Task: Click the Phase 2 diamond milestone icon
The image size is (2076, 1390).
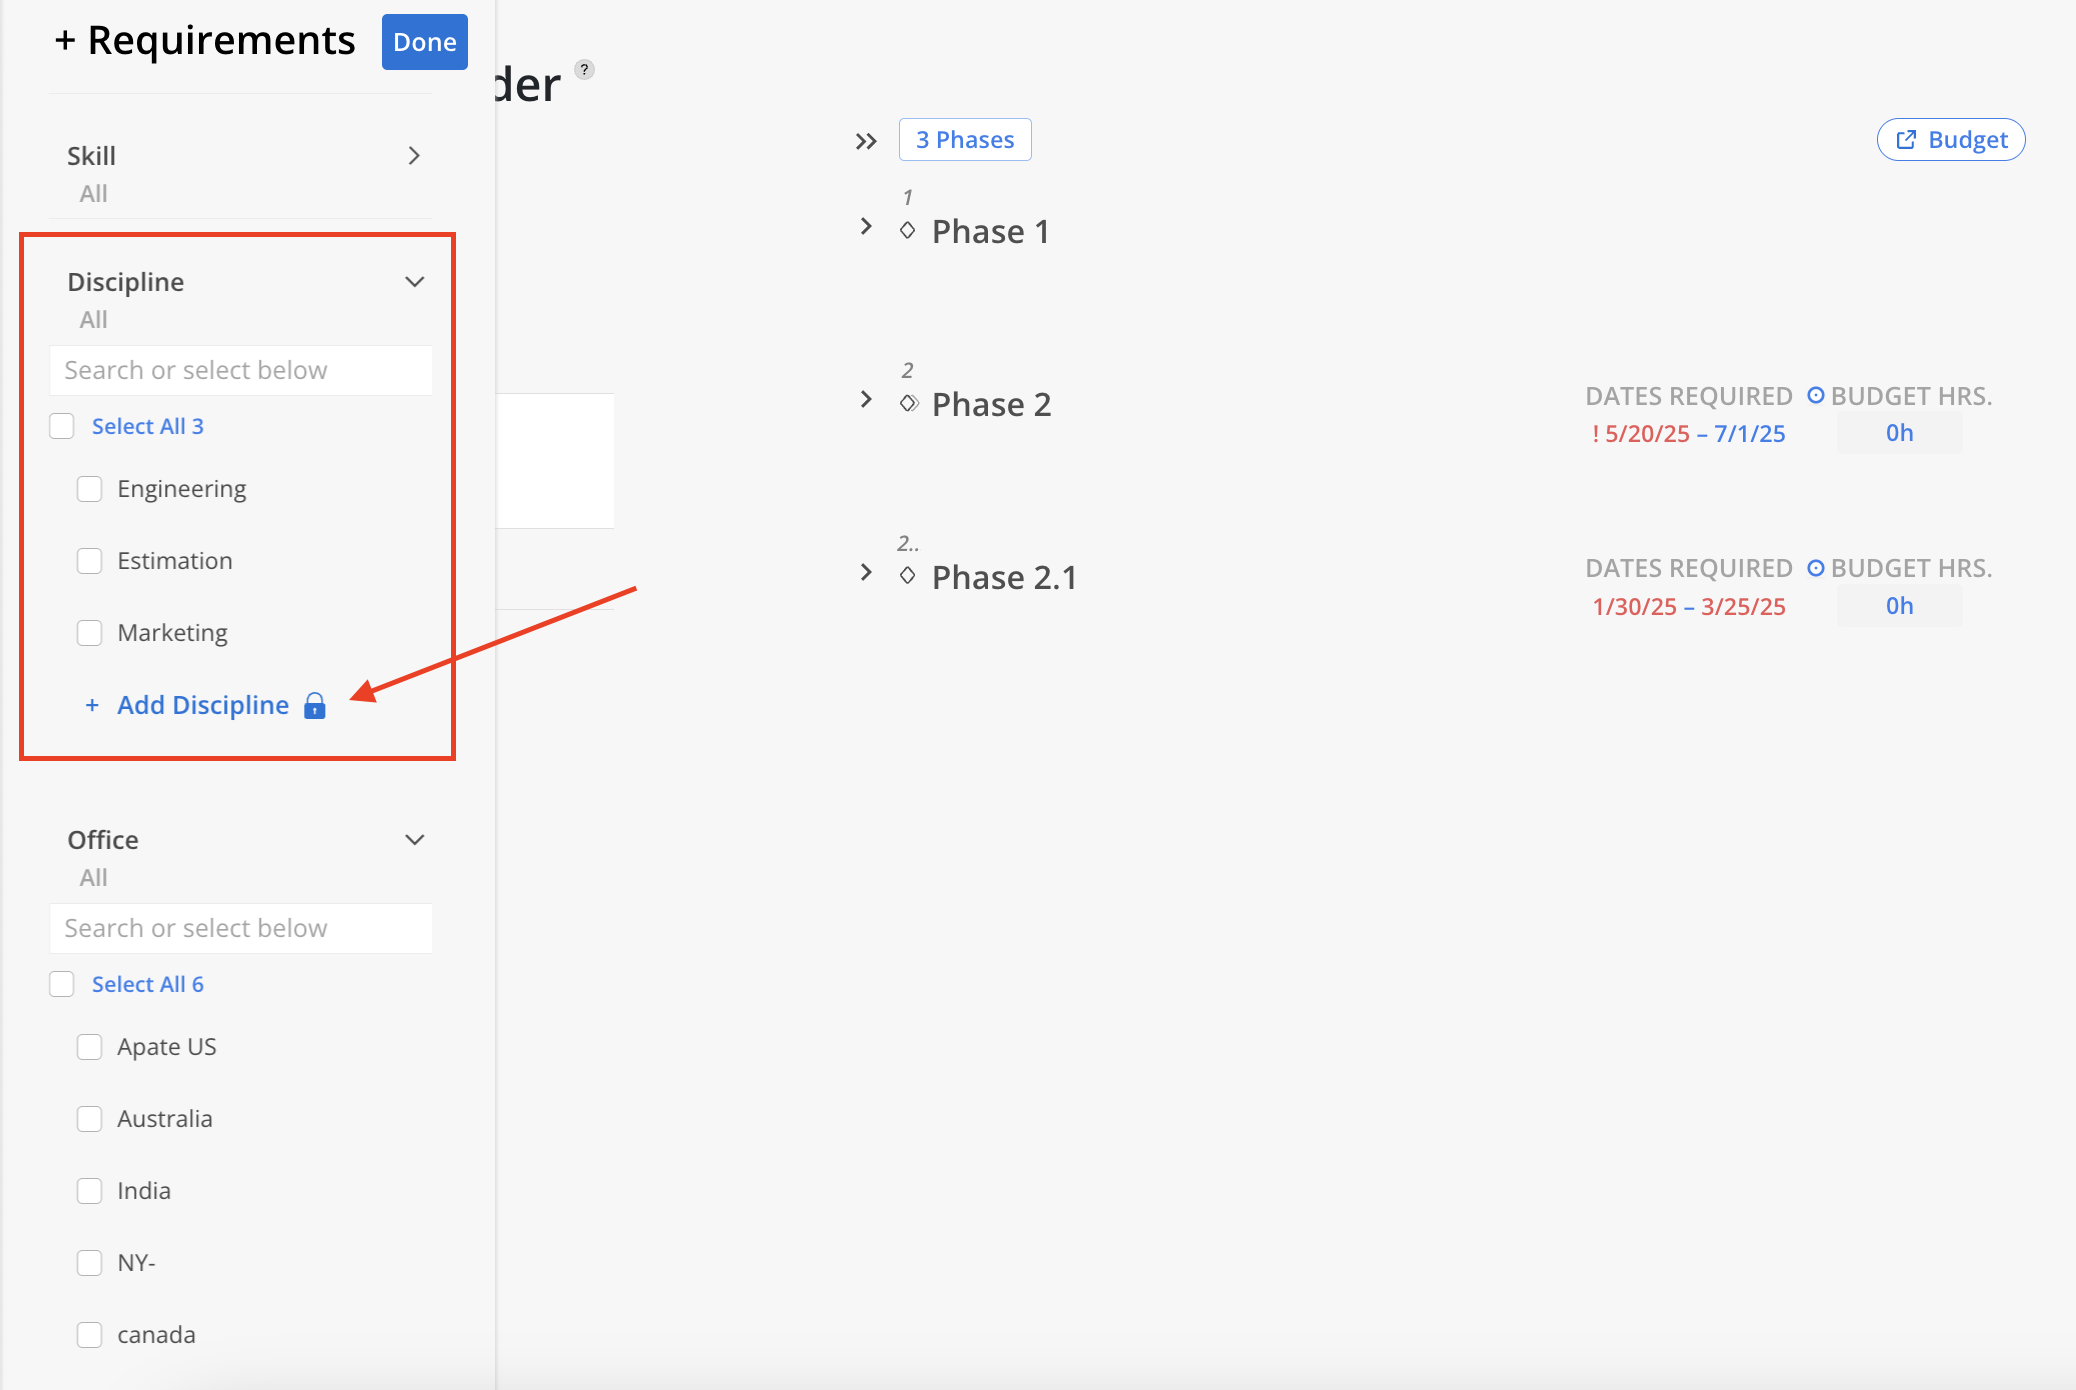Action: 908,404
